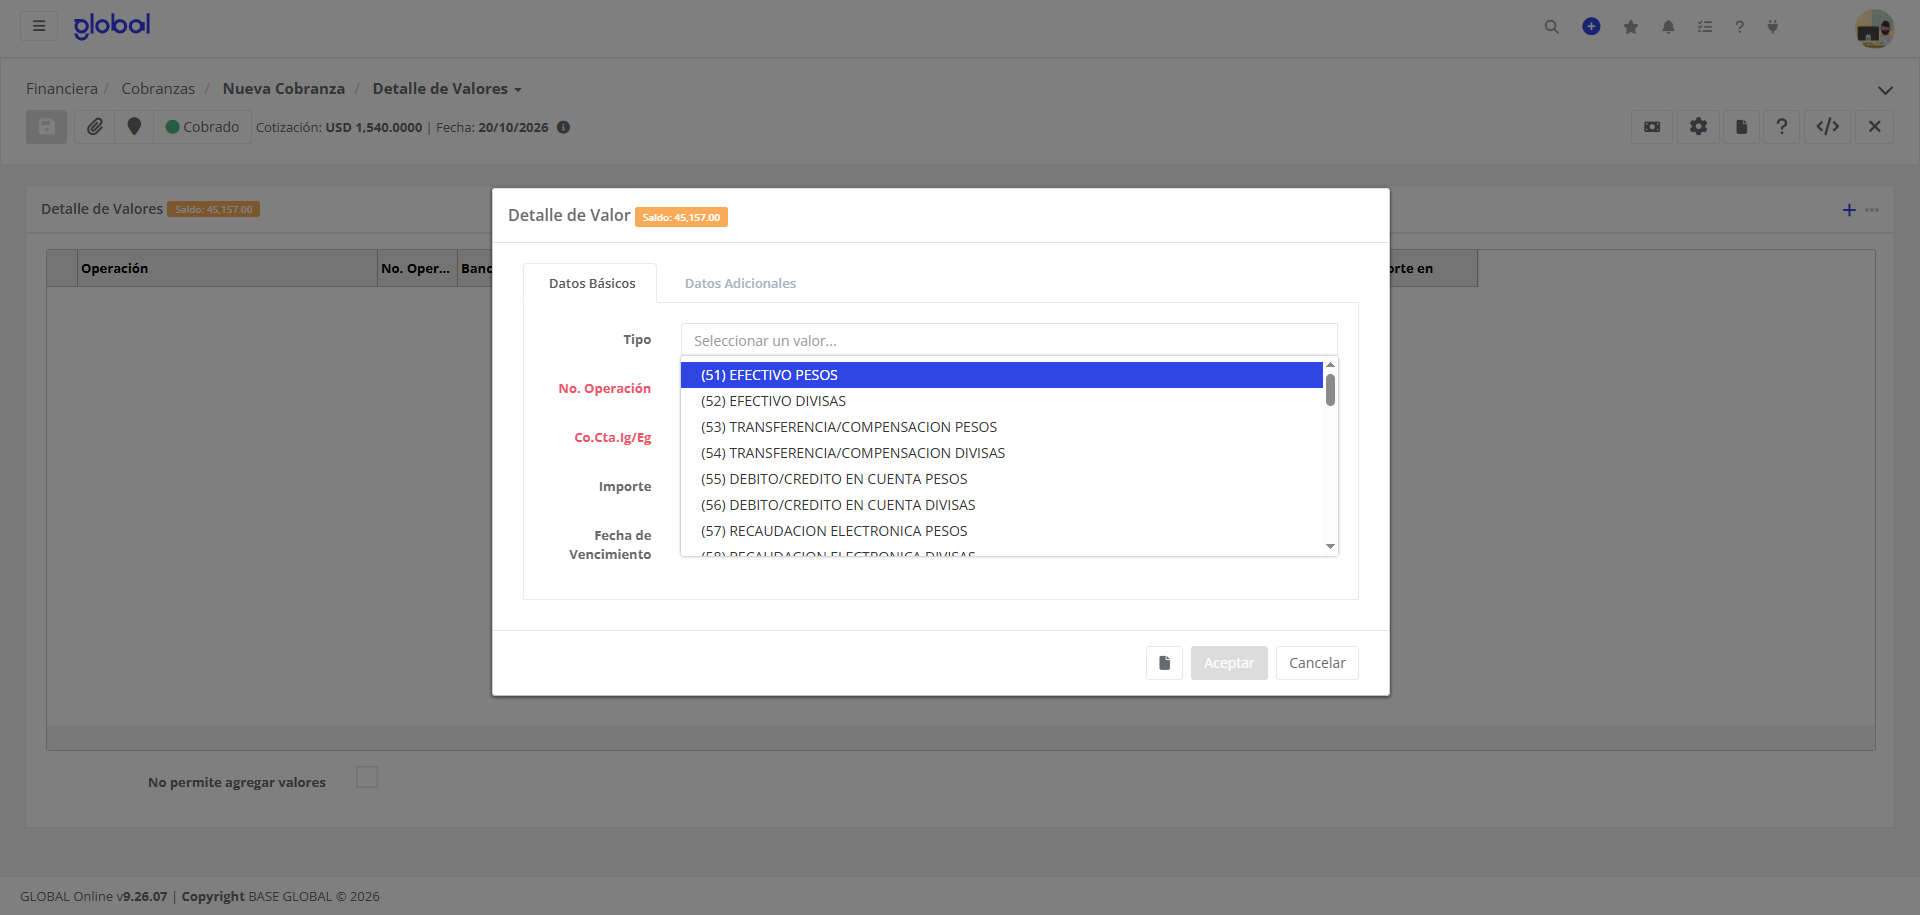Click the dropdown list scroll up arrow
The width and height of the screenshot is (1920, 915).
1330,365
